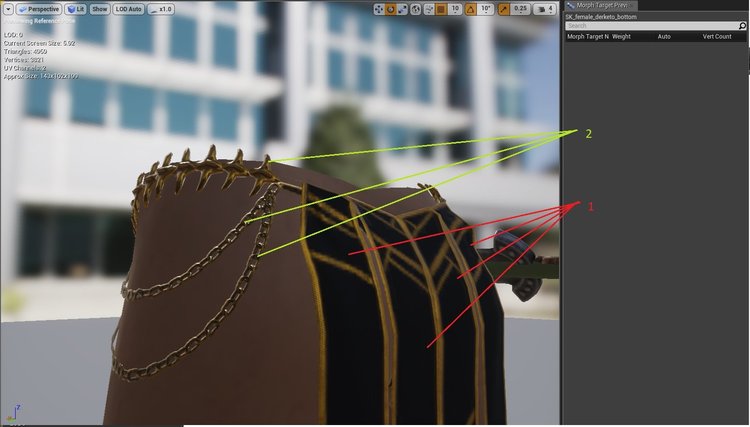The height and width of the screenshot is (427, 750).
Task: Sort by Vert Count column header
Action: tap(717, 36)
